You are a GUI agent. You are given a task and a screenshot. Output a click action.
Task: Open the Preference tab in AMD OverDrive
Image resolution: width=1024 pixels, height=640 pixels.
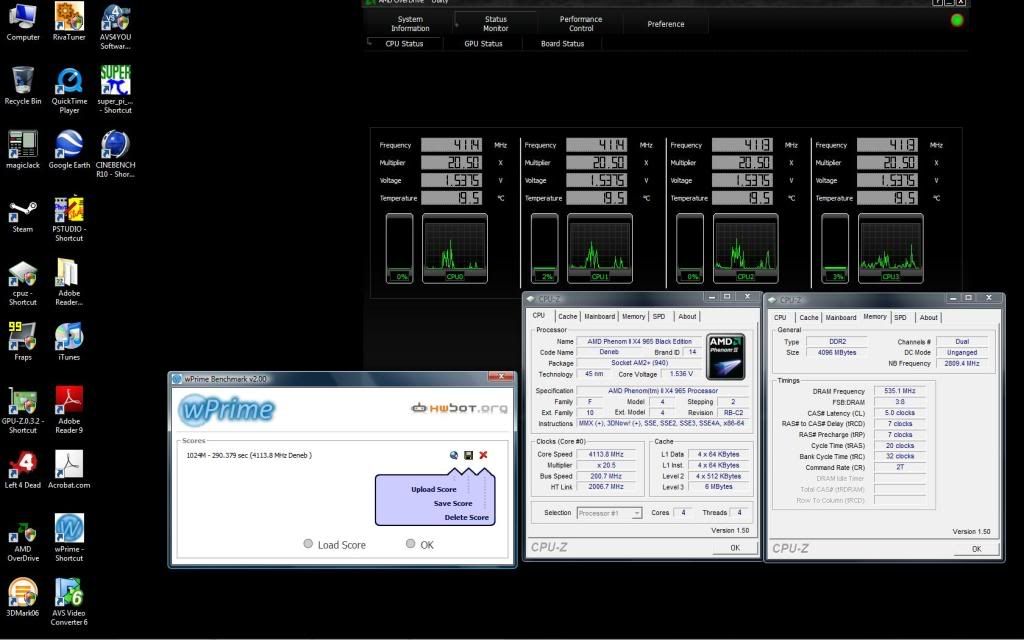coord(665,24)
